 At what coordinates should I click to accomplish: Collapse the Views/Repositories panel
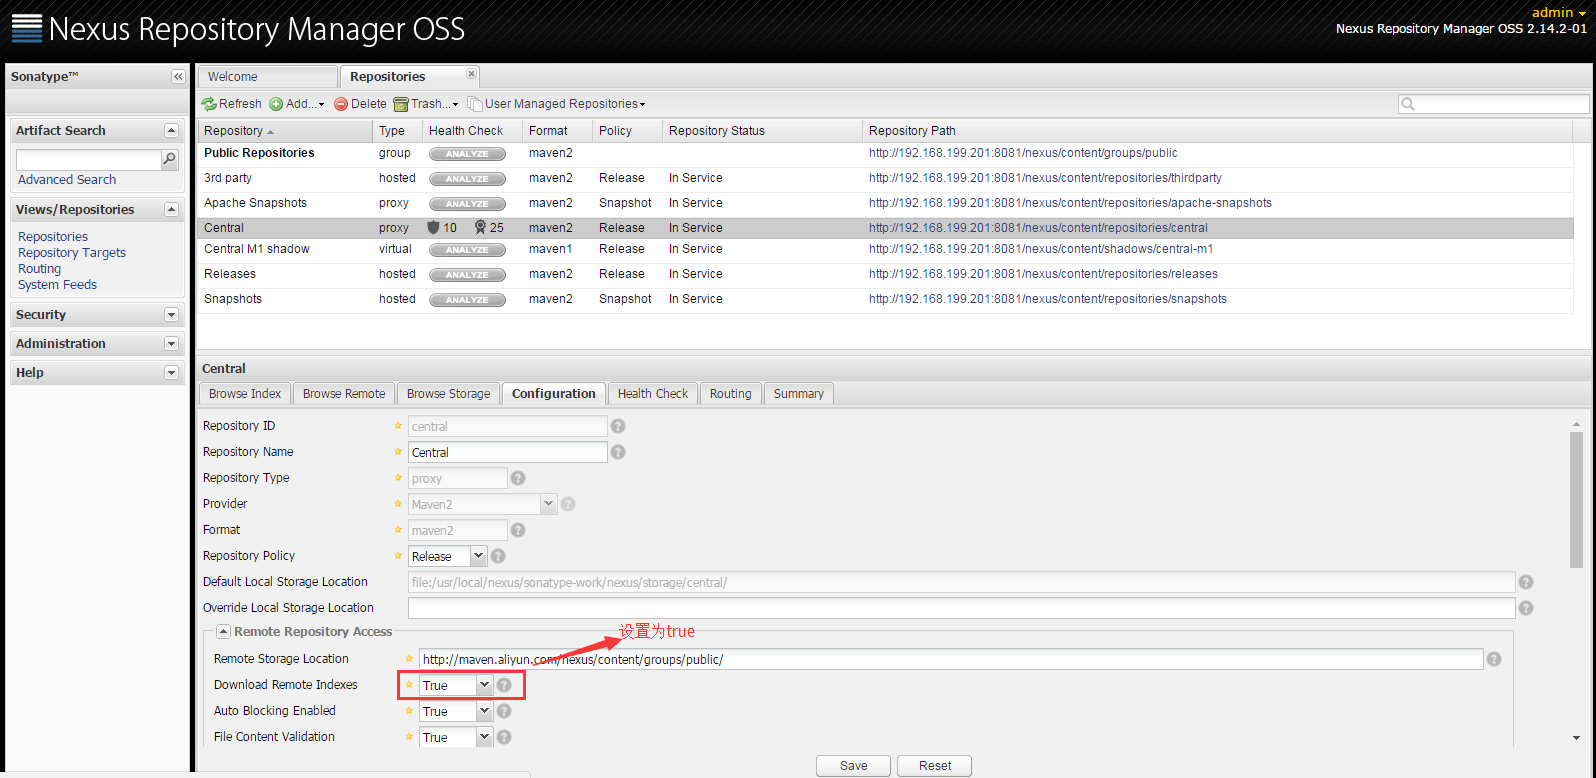171,210
